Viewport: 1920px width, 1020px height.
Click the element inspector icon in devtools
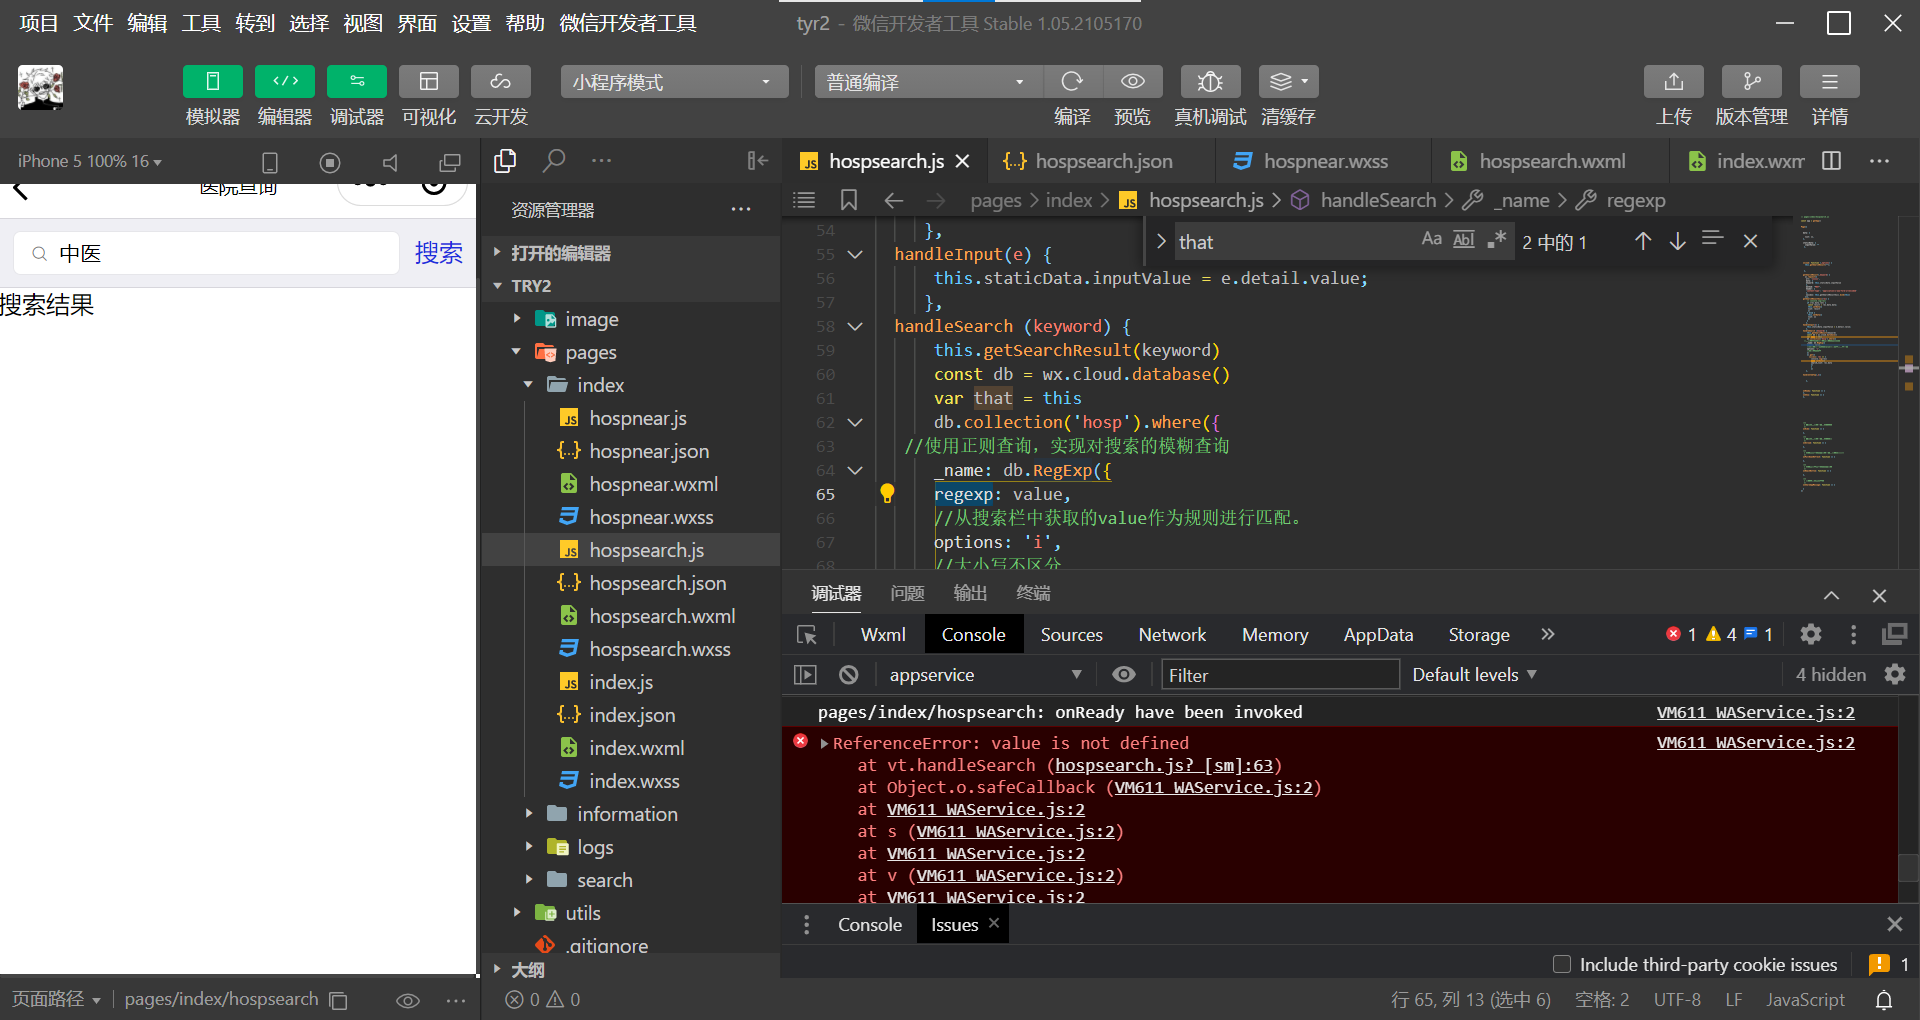pos(806,635)
